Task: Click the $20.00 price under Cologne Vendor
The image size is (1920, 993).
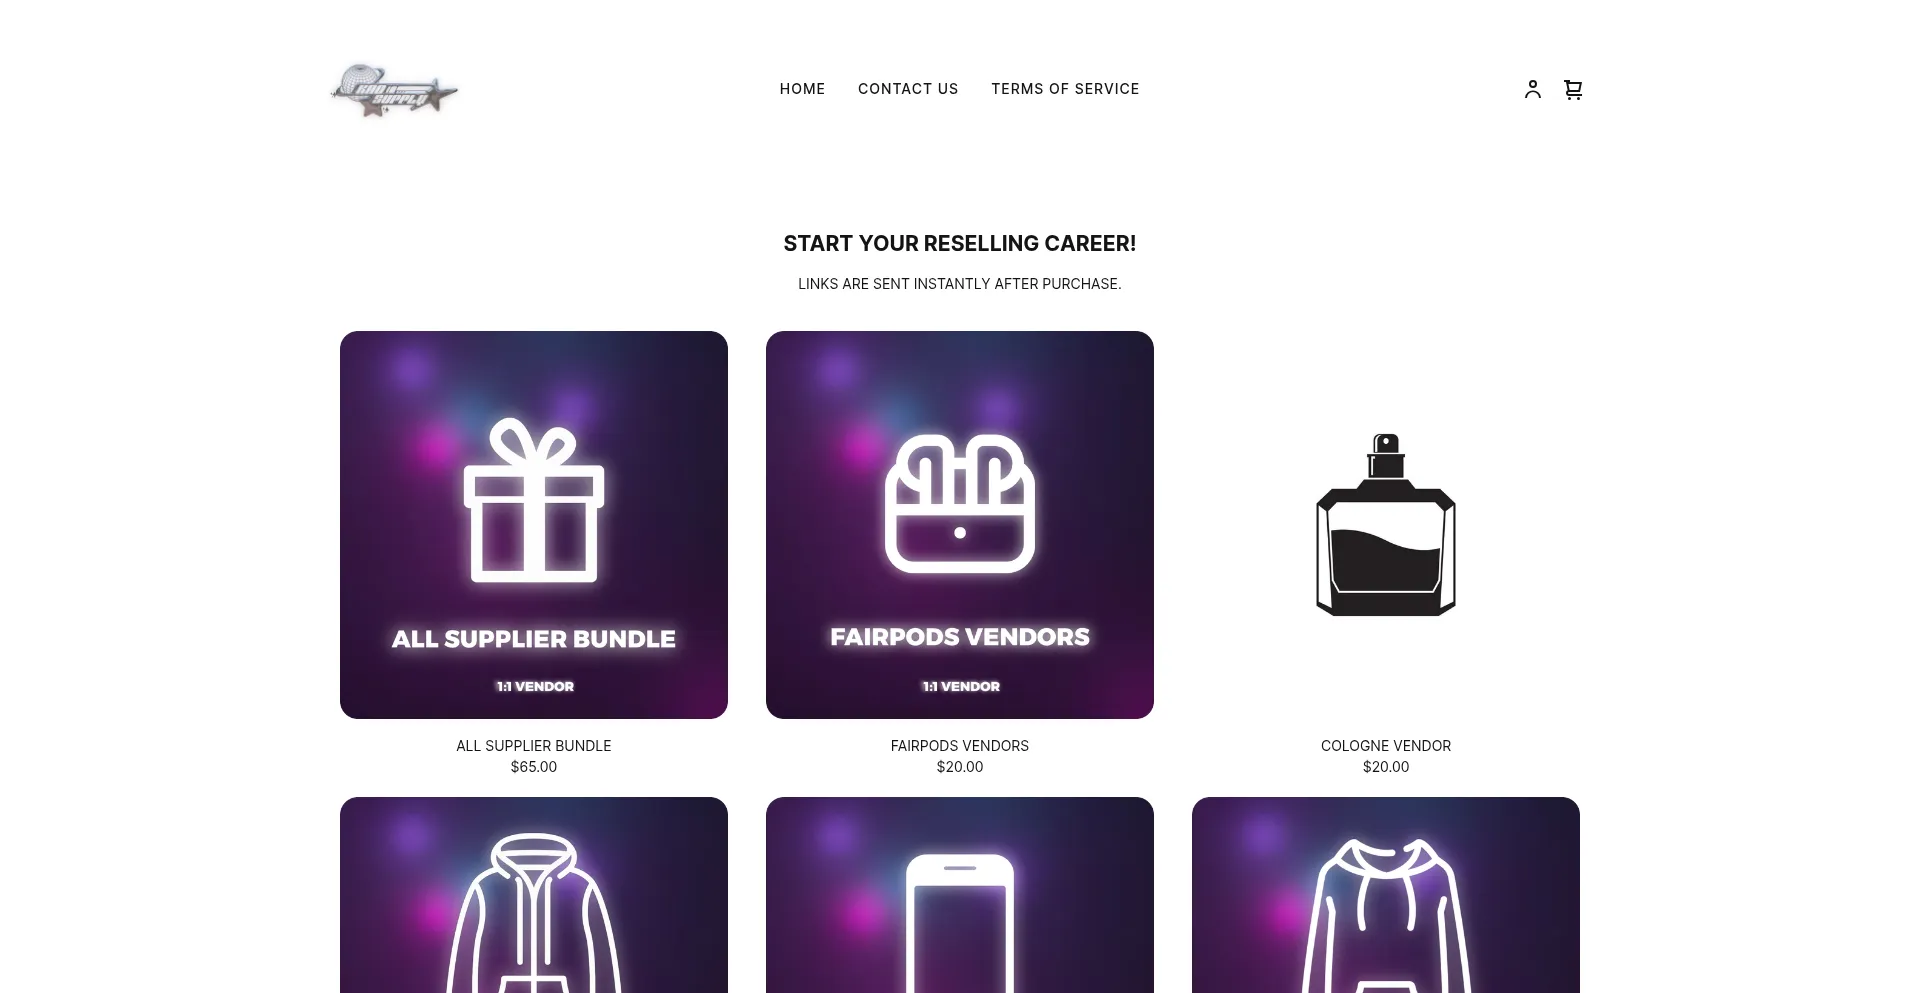Action: [x=1386, y=767]
